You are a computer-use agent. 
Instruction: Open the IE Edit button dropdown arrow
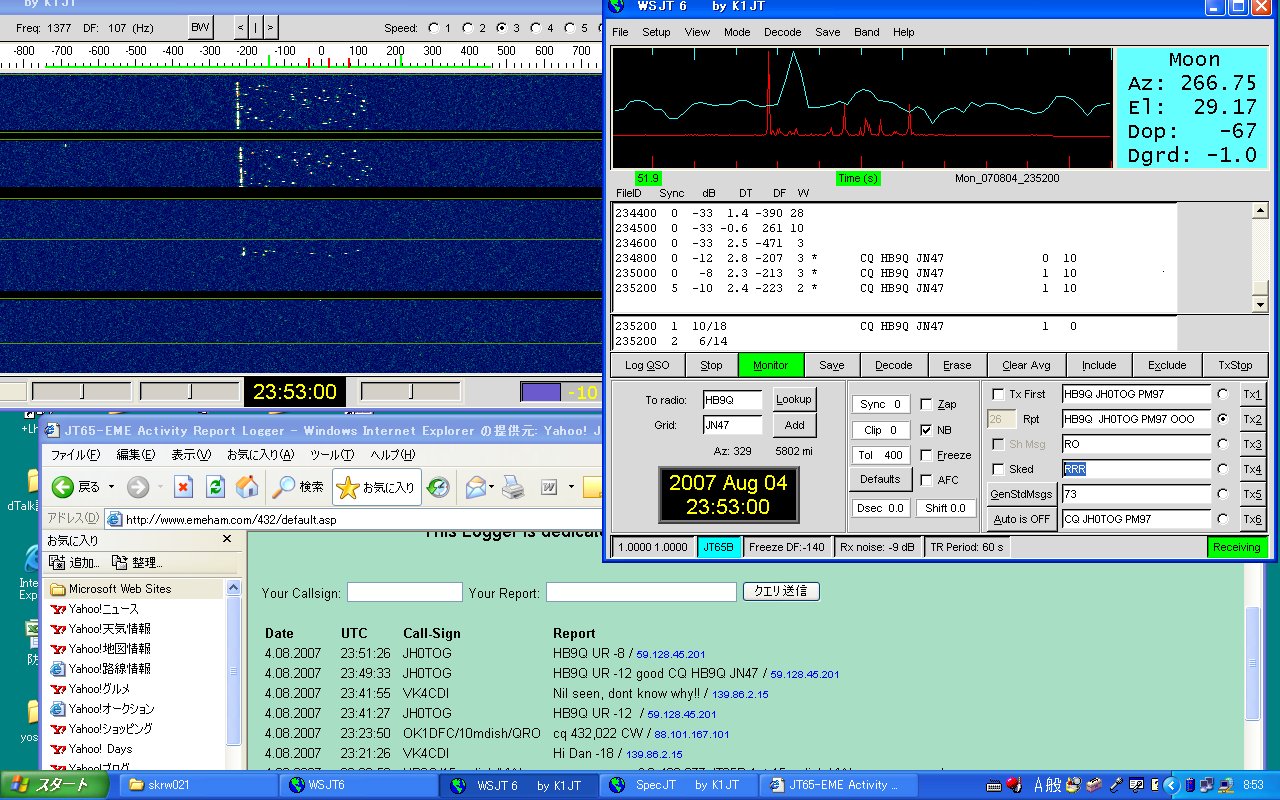click(x=570, y=487)
